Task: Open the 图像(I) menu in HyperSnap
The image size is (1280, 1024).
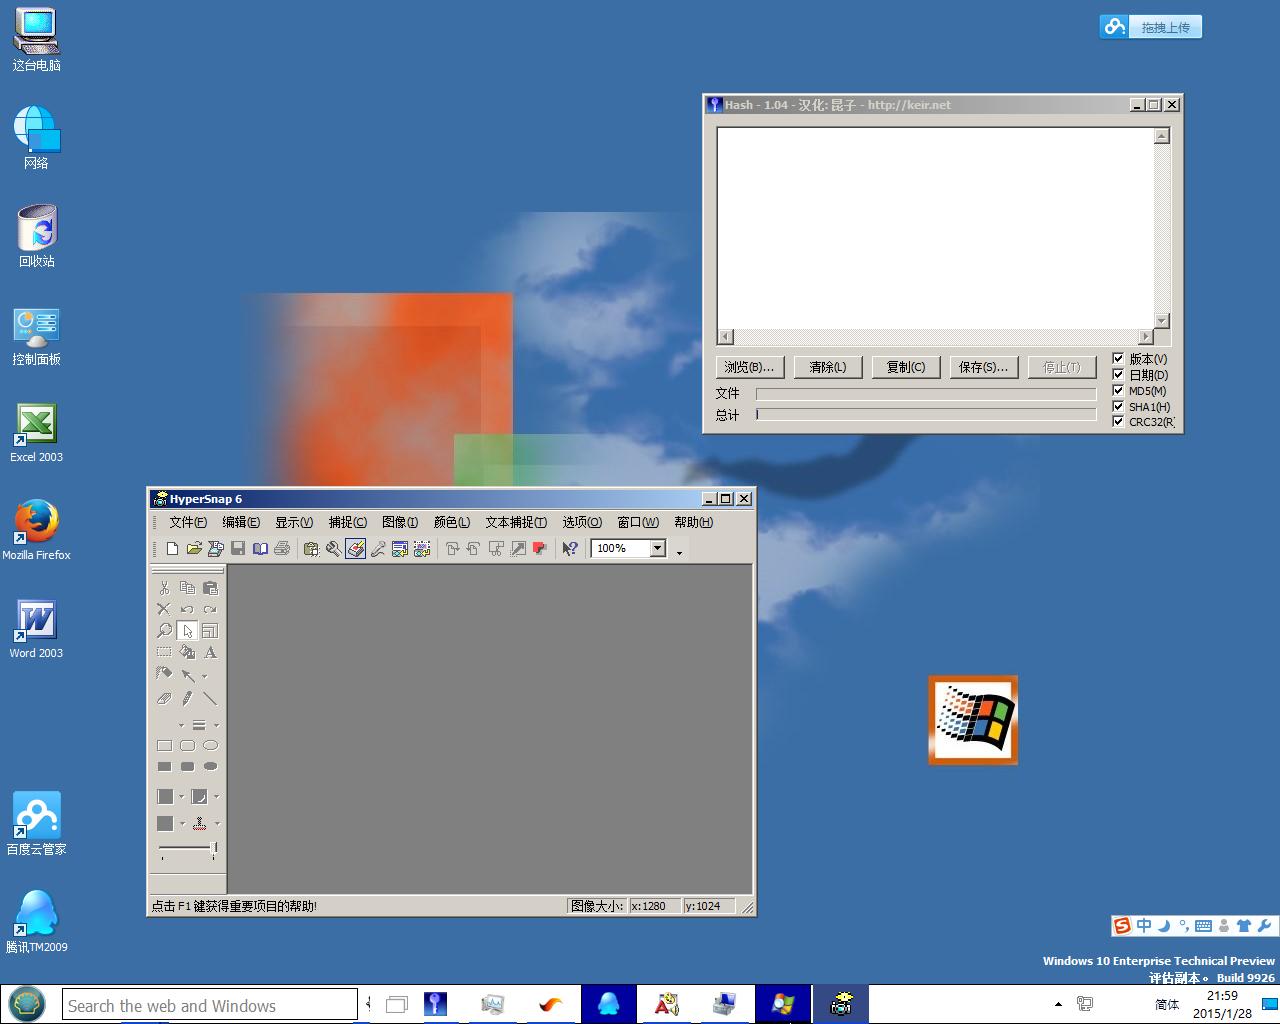Action: [400, 522]
